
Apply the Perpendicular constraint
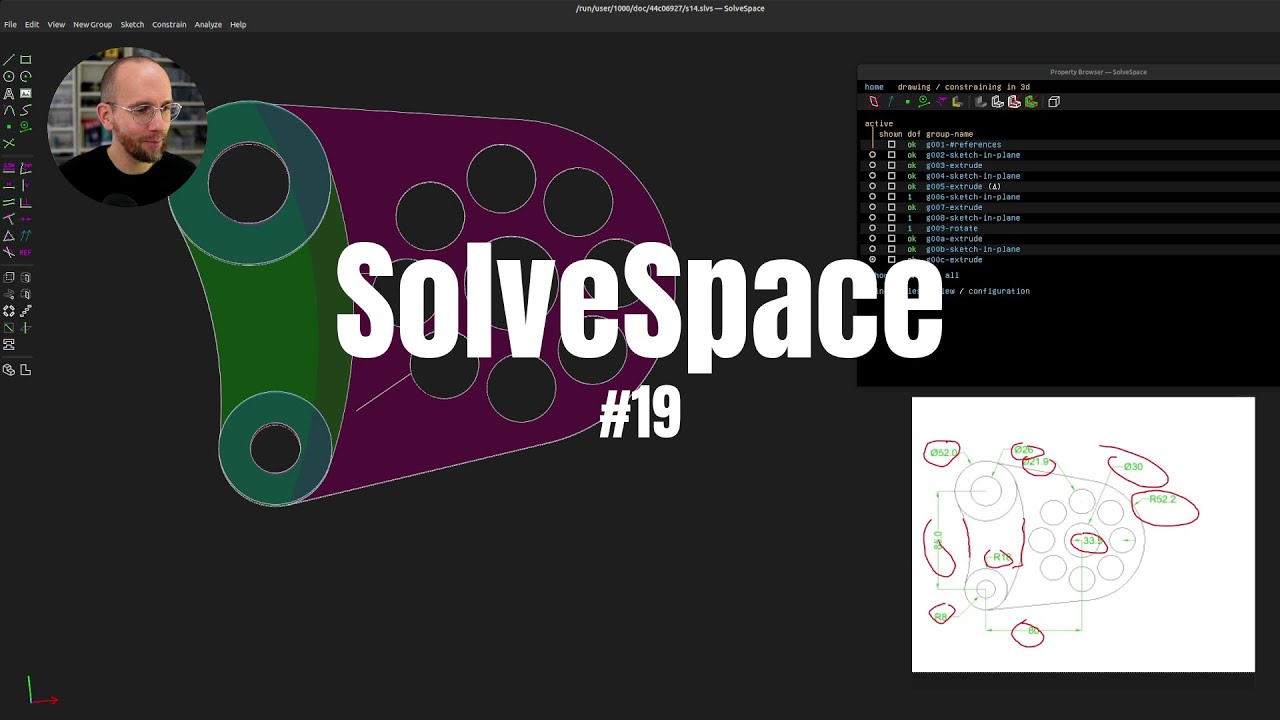tap(26, 201)
